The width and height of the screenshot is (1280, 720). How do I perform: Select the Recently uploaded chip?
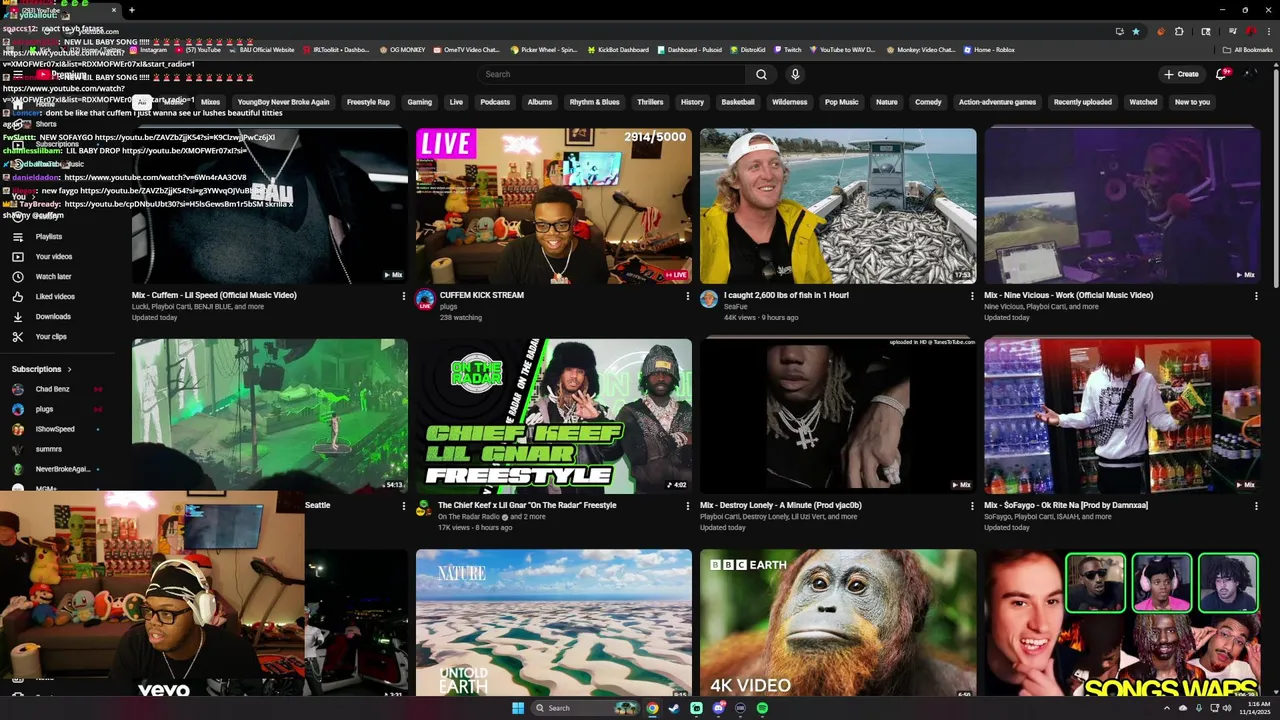1082,102
